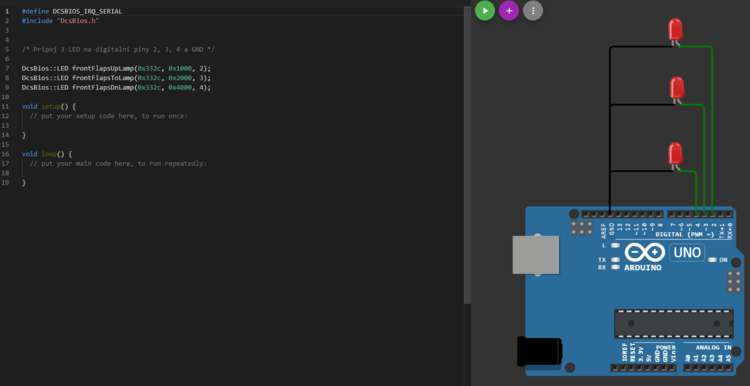The width and height of the screenshot is (750, 386).
Task: Click the void loop() line
Action: click(47, 154)
